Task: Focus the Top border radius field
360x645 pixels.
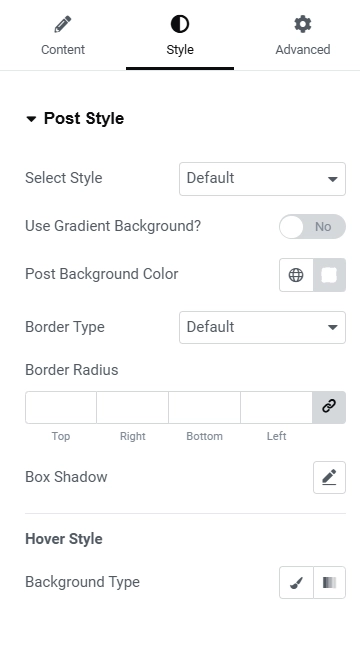Action: point(61,407)
